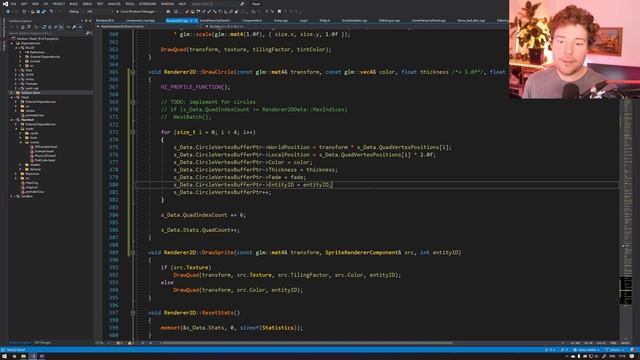
Task: Click the Visual Studio taskbar icon
Action: [x=33, y=356]
